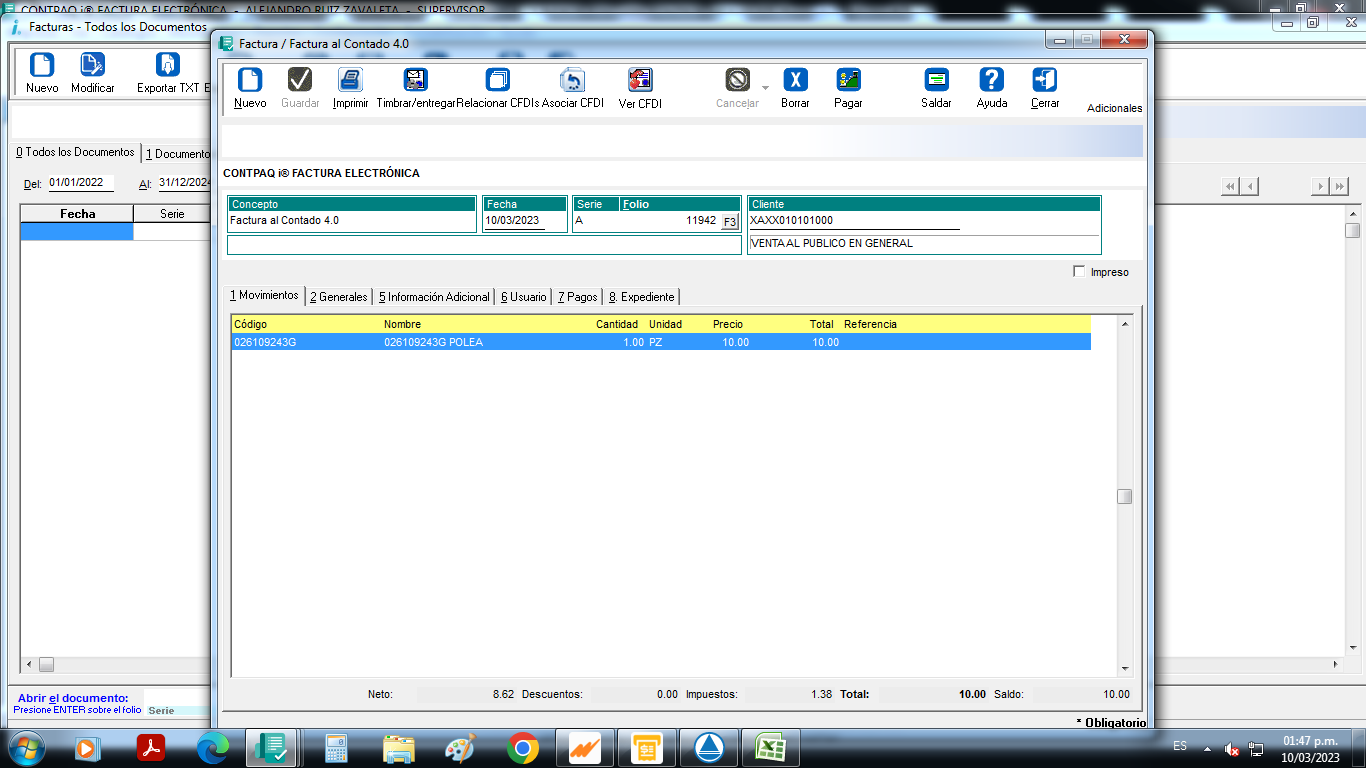Toggle the Impreso checkbox

[x=1078, y=271]
